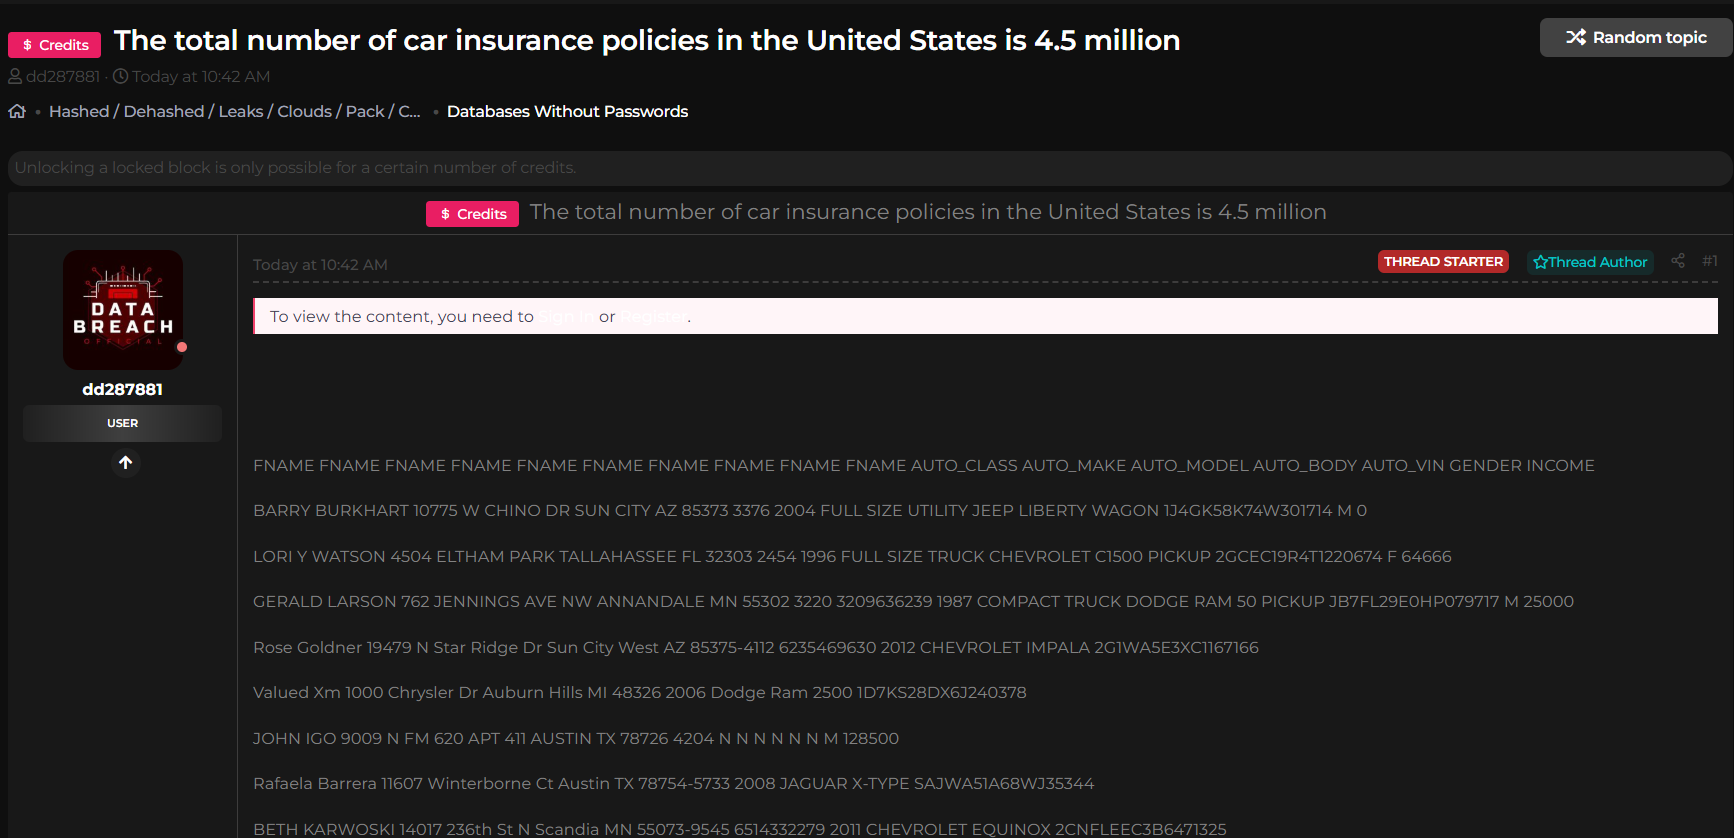Click the BARRY BURKHART data row
The height and width of the screenshot is (838, 1734).
[x=810, y=510]
